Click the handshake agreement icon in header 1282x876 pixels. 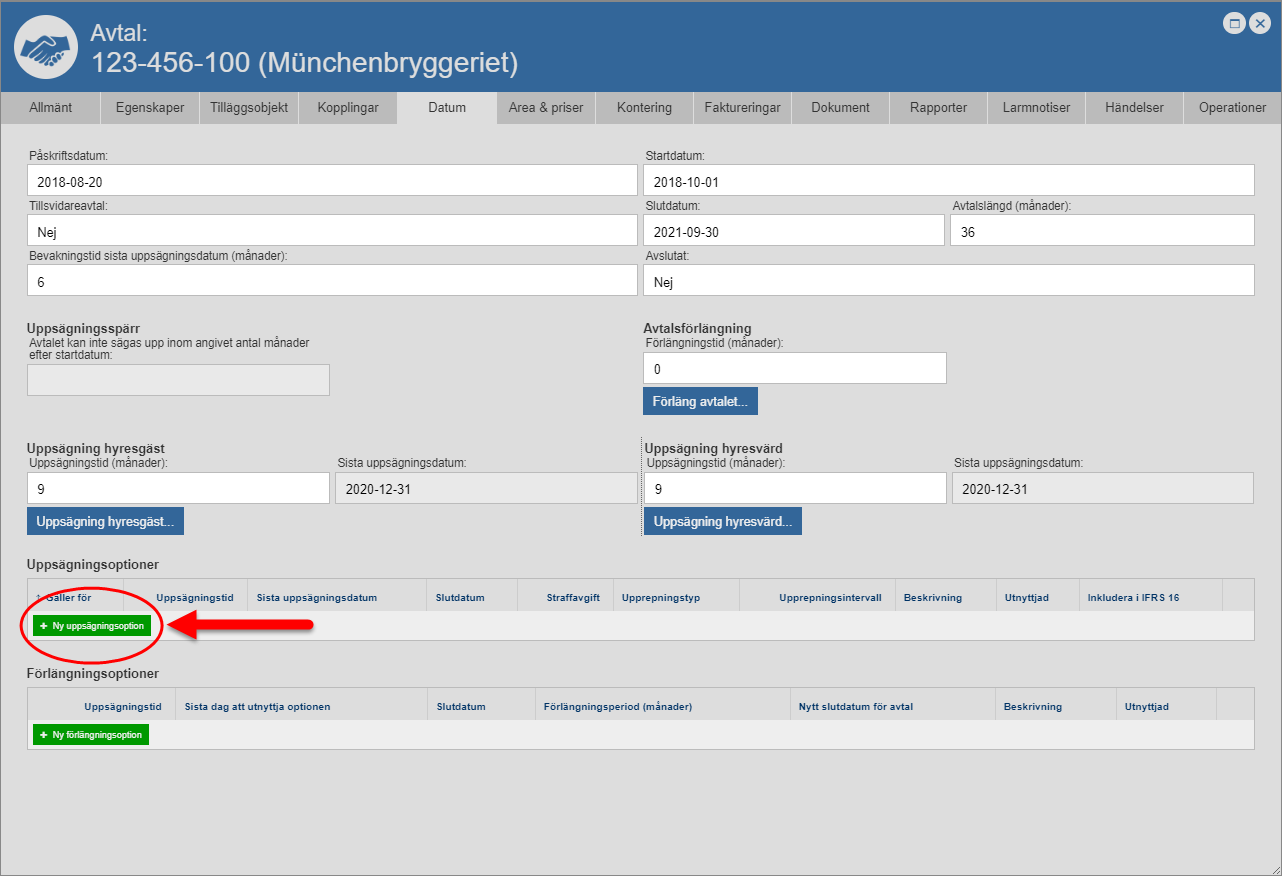[45, 47]
